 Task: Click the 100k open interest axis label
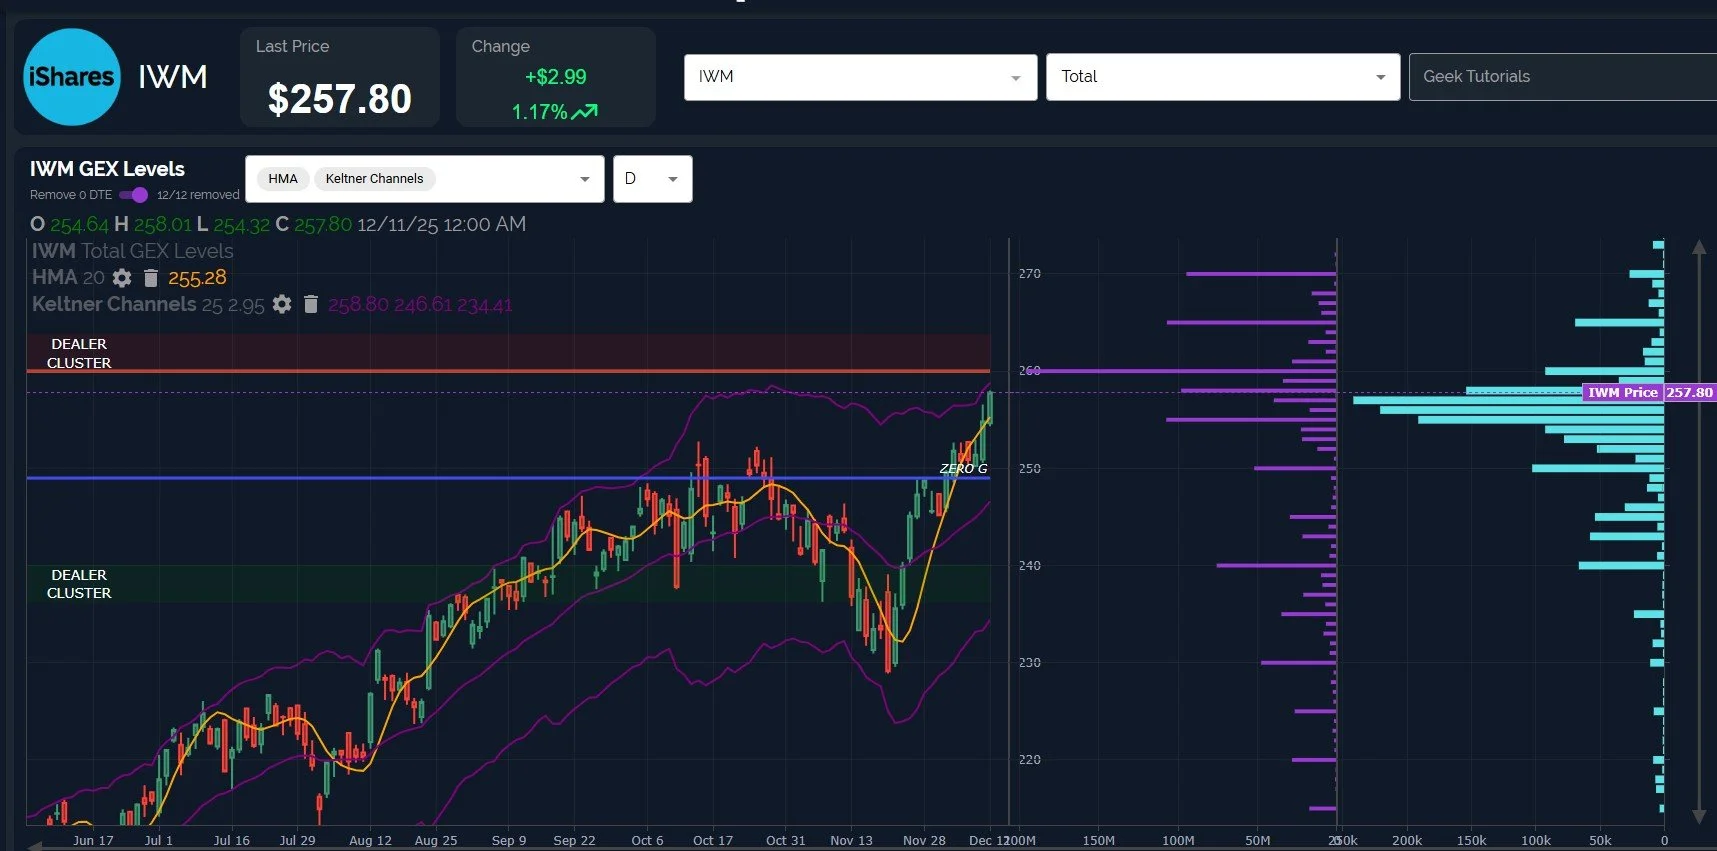(x=1535, y=840)
